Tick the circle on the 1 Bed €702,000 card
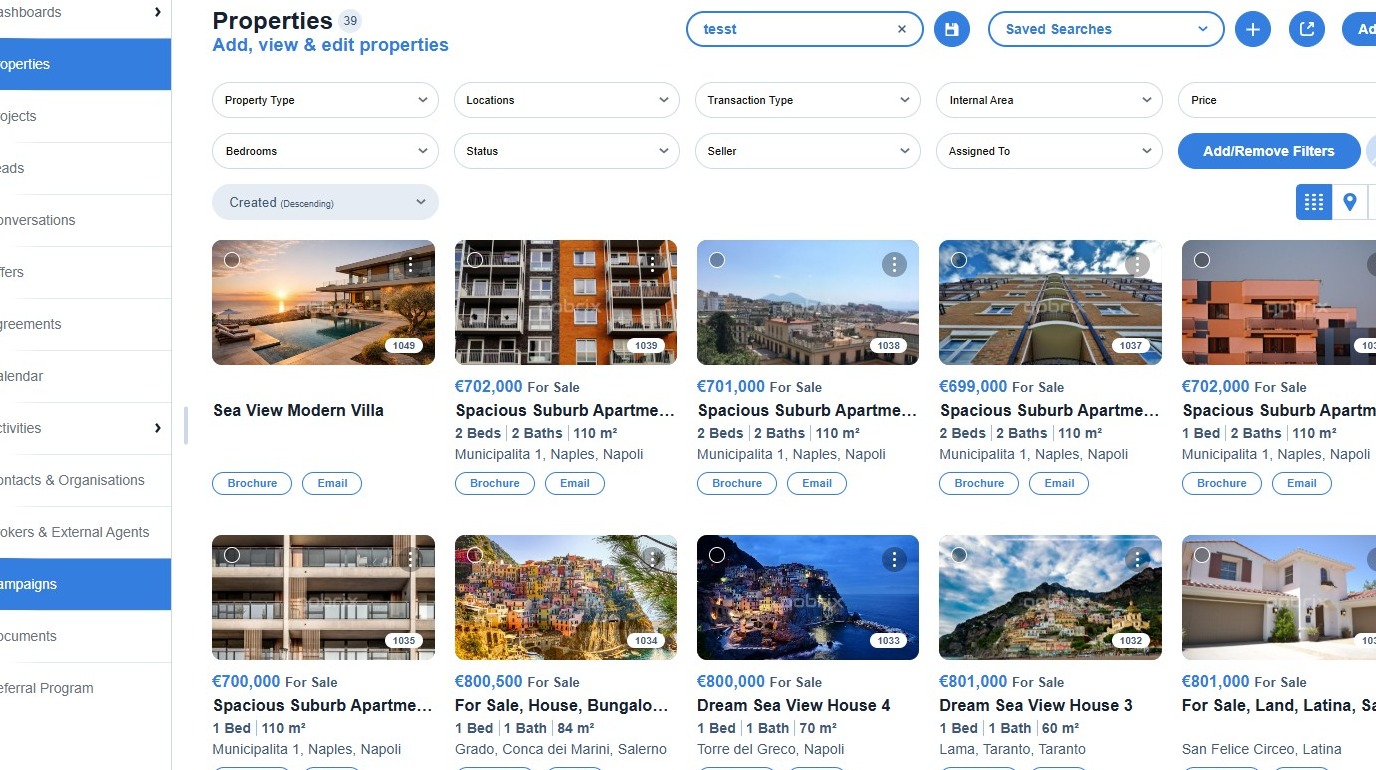Viewport: 1376px width, 770px height. 1202,260
